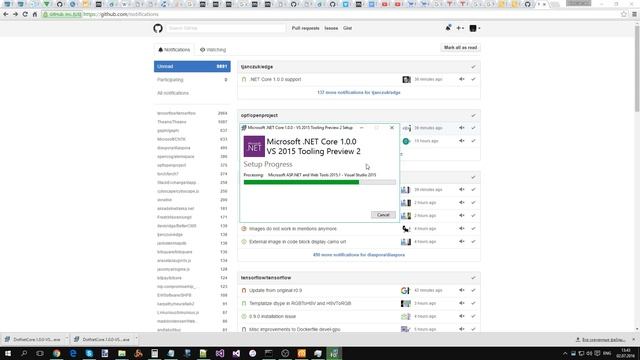Select the Unread filter
640x360 pixels.
point(192,67)
